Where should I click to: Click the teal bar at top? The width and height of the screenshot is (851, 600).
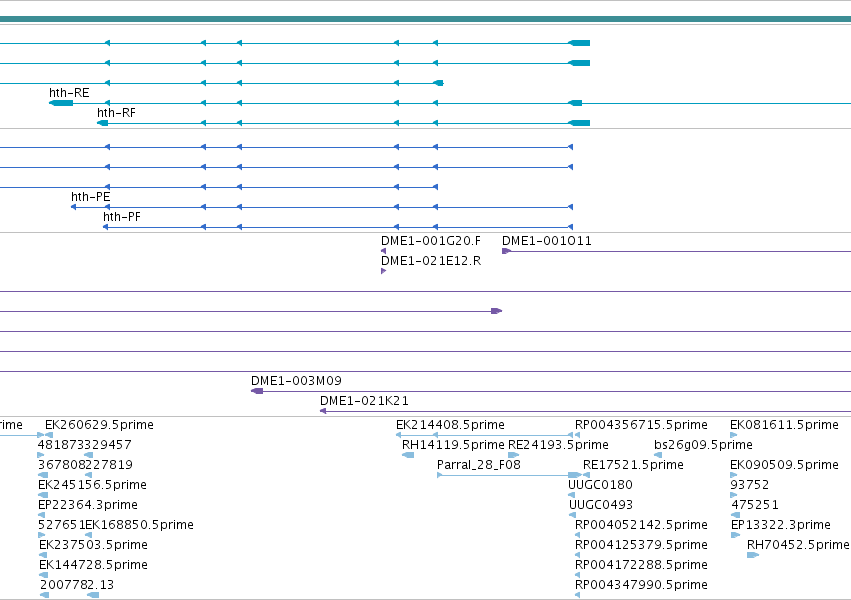426,20
